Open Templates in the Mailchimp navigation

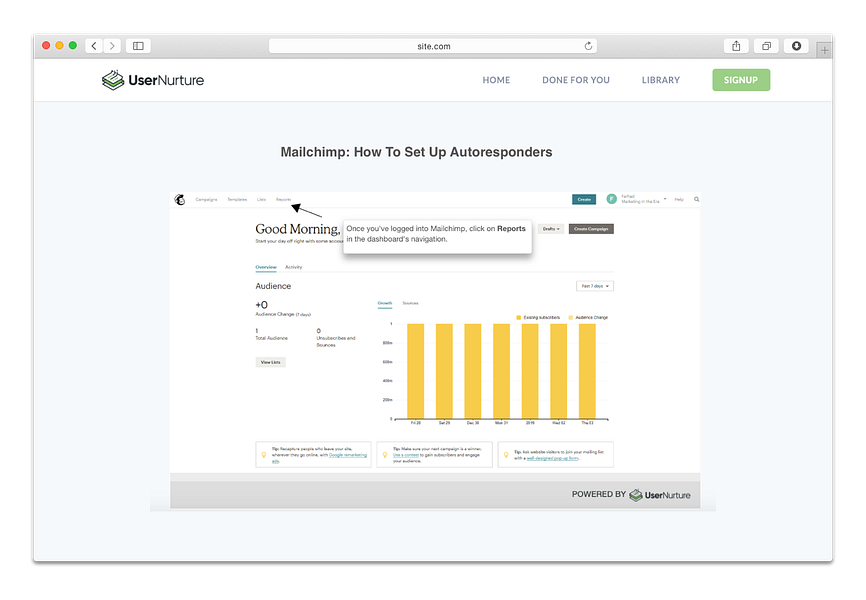click(237, 199)
